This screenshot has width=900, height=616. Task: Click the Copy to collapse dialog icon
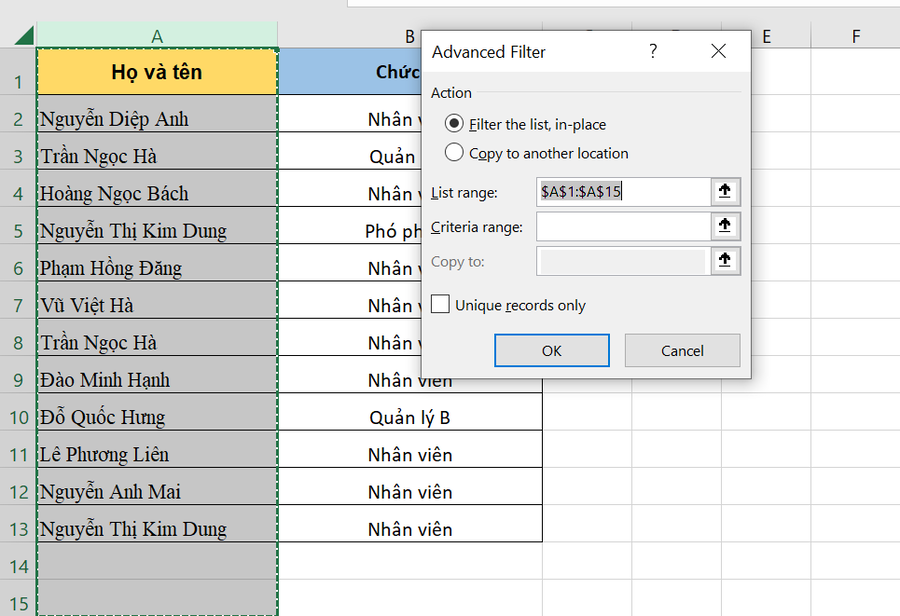(725, 261)
